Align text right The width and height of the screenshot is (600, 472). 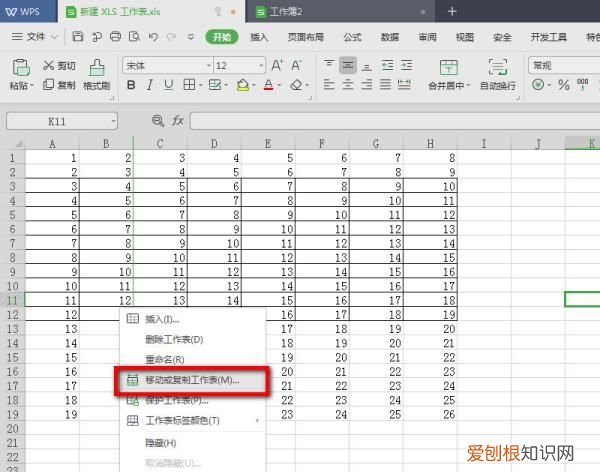tap(367, 84)
